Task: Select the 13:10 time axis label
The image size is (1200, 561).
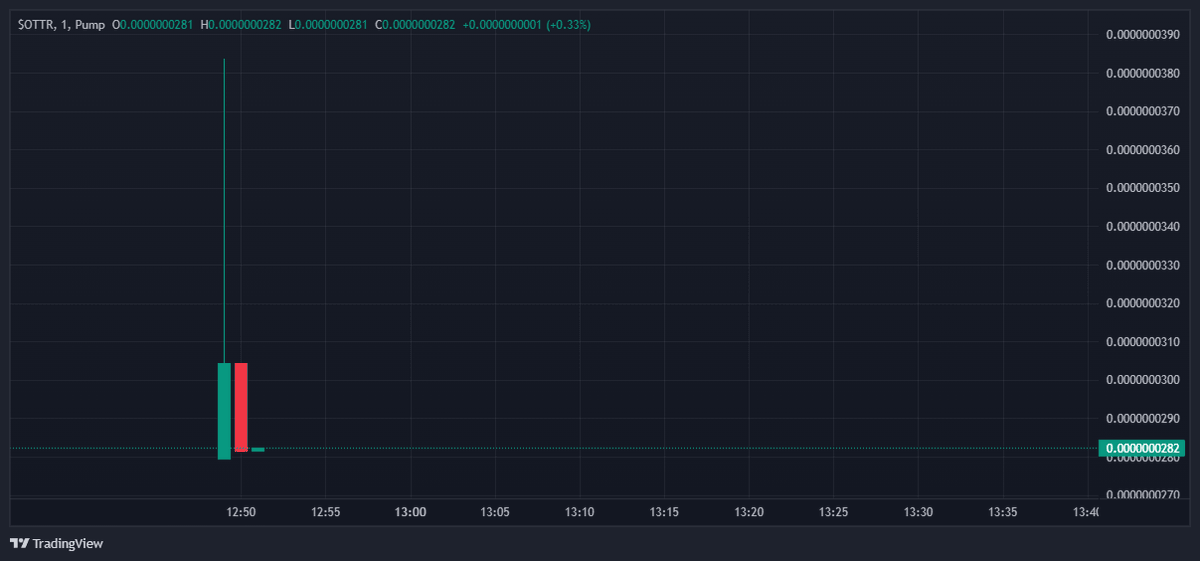Action: pos(580,512)
